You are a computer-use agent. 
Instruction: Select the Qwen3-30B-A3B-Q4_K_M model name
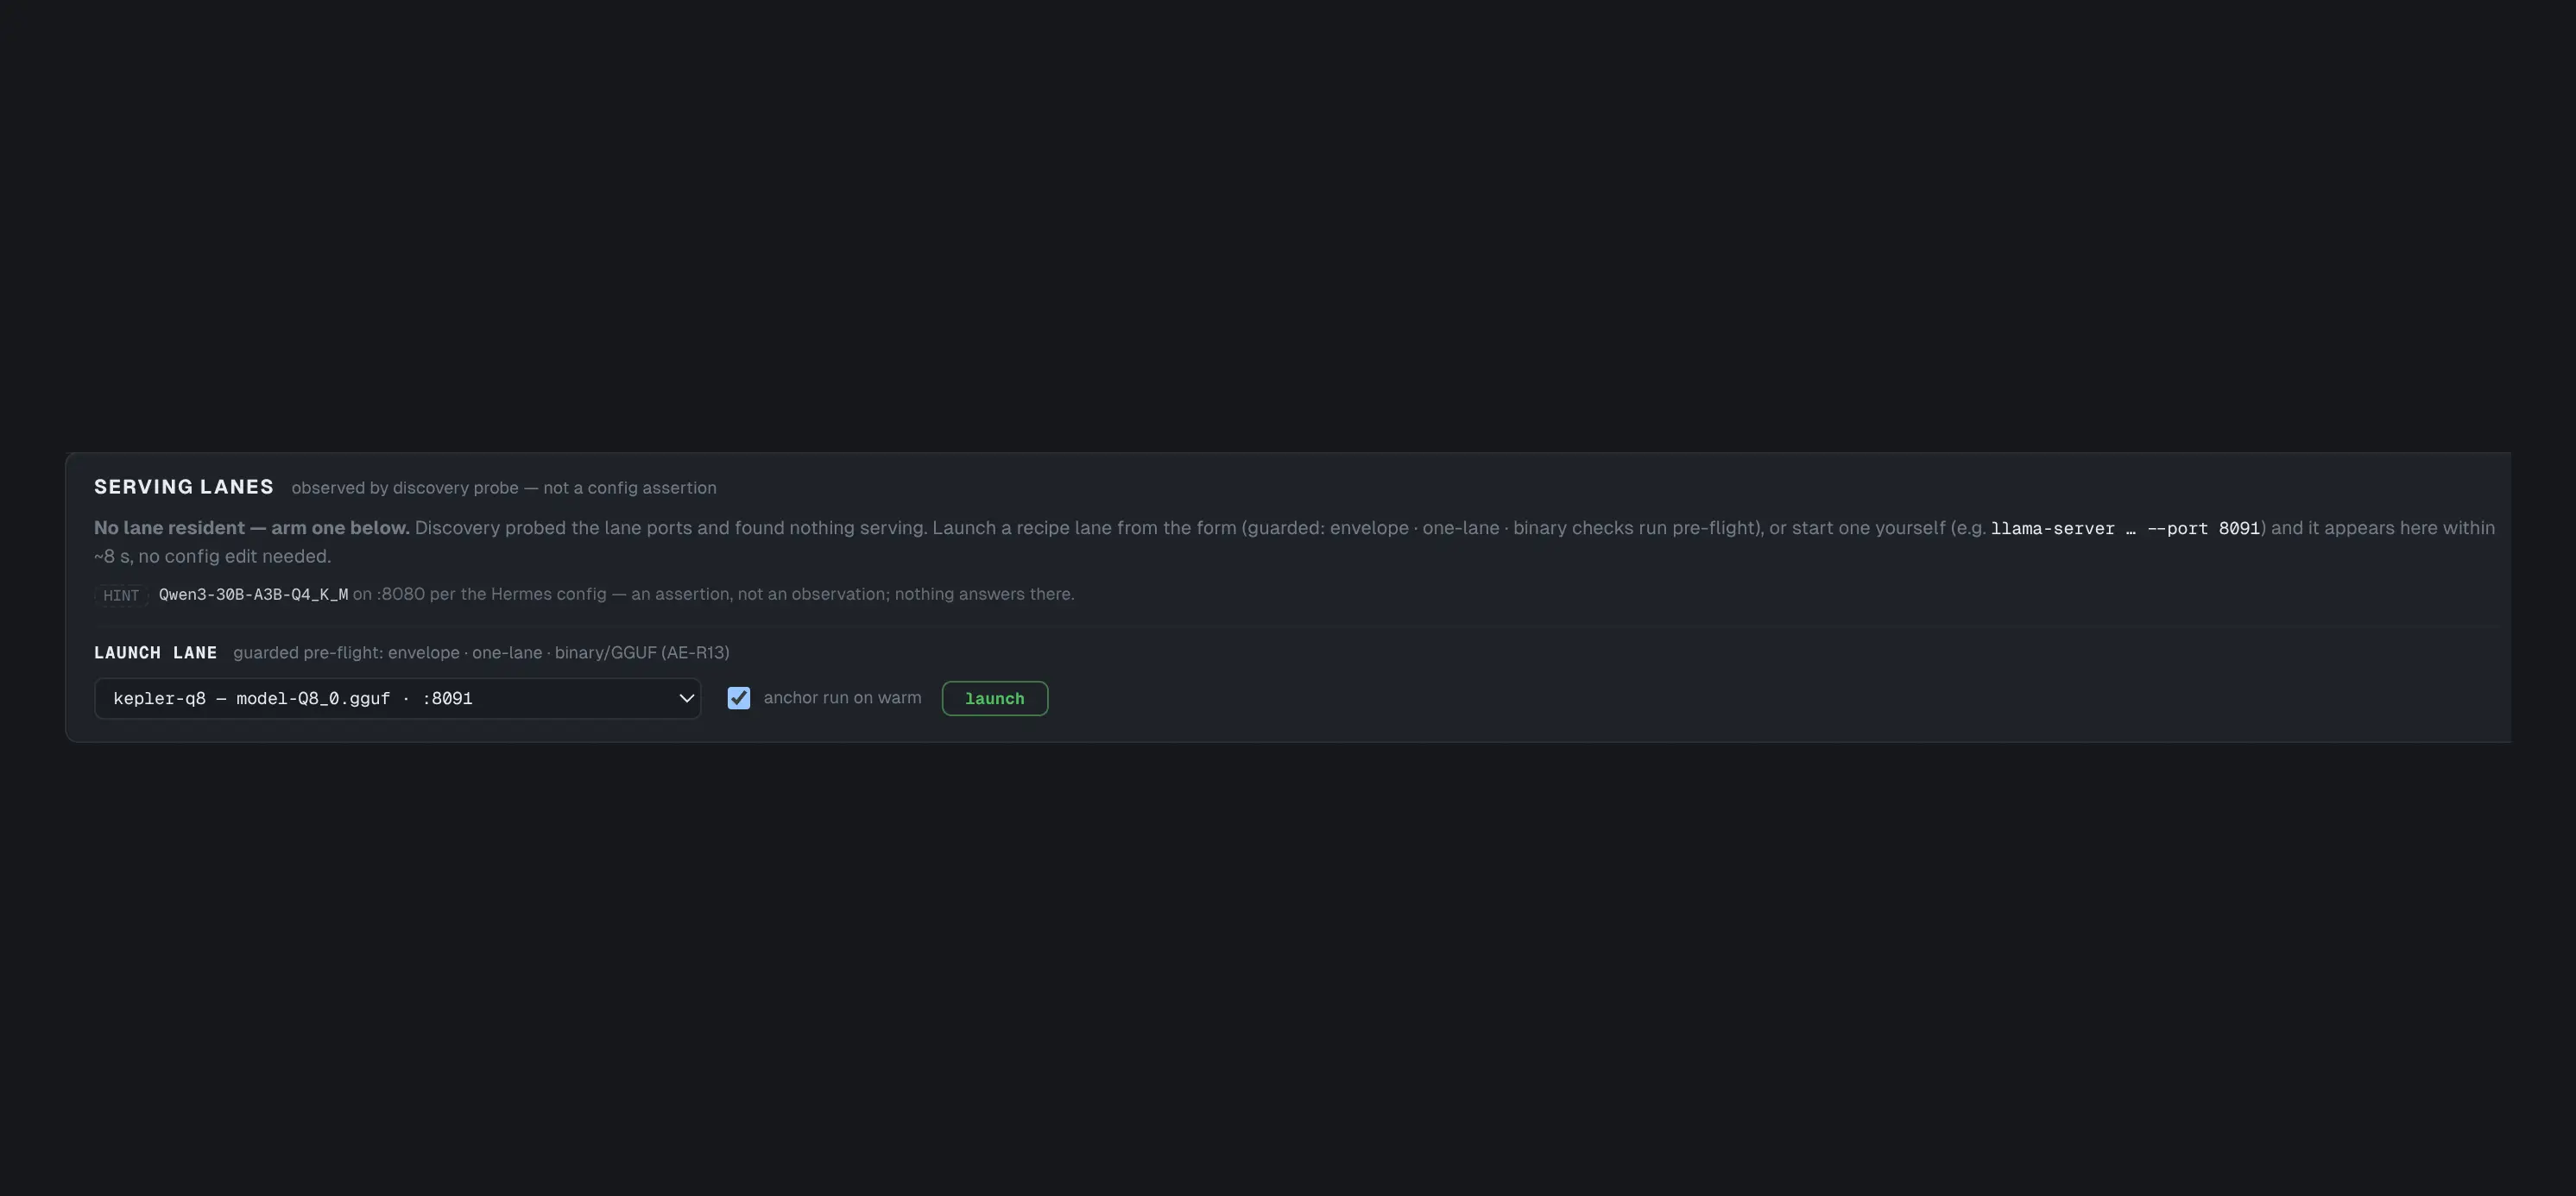click(x=253, y=594)
